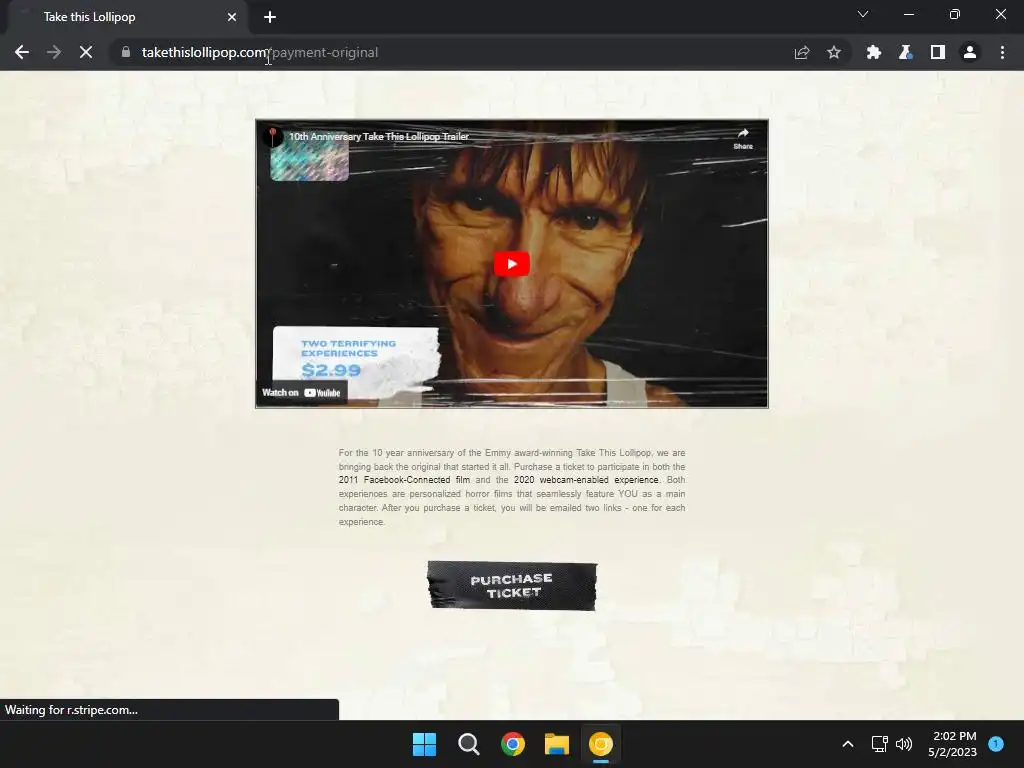Share this page from address bar
Viewport: 1024px width, 768px height.
coord(802,52)
